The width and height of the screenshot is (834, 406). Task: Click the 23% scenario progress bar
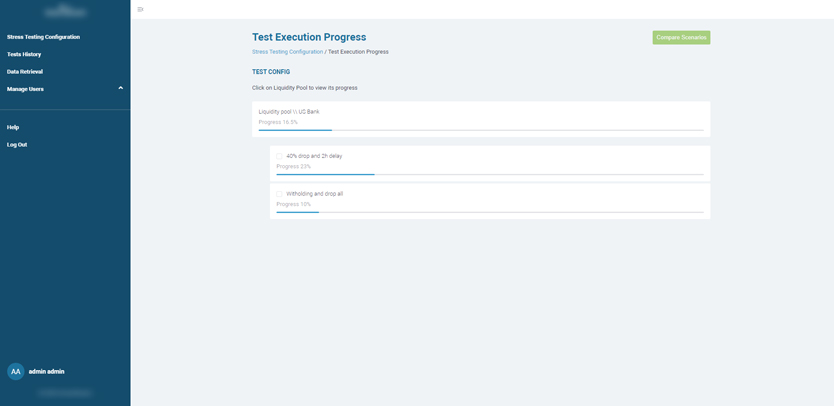tap(489, 174)
